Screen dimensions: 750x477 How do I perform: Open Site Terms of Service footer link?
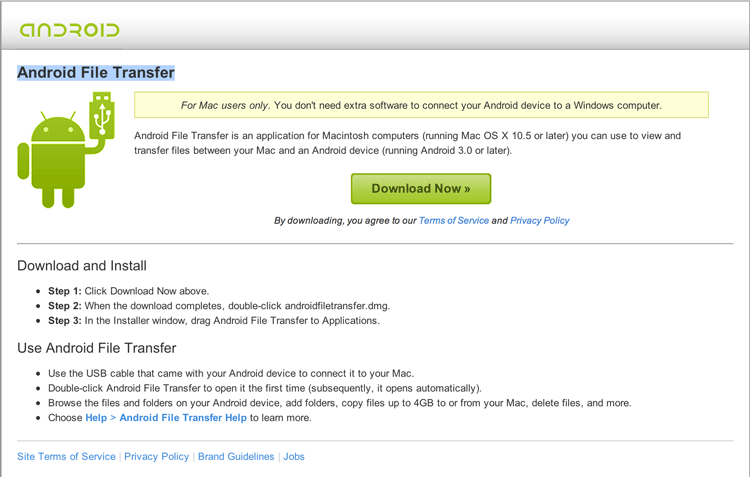point(66,456)
